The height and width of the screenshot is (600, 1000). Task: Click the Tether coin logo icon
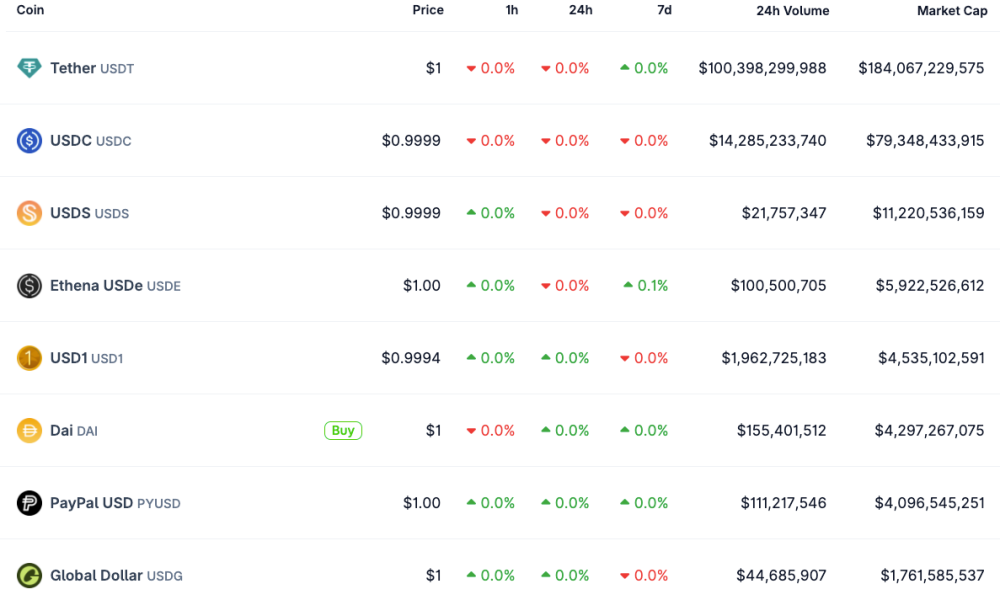27,68
